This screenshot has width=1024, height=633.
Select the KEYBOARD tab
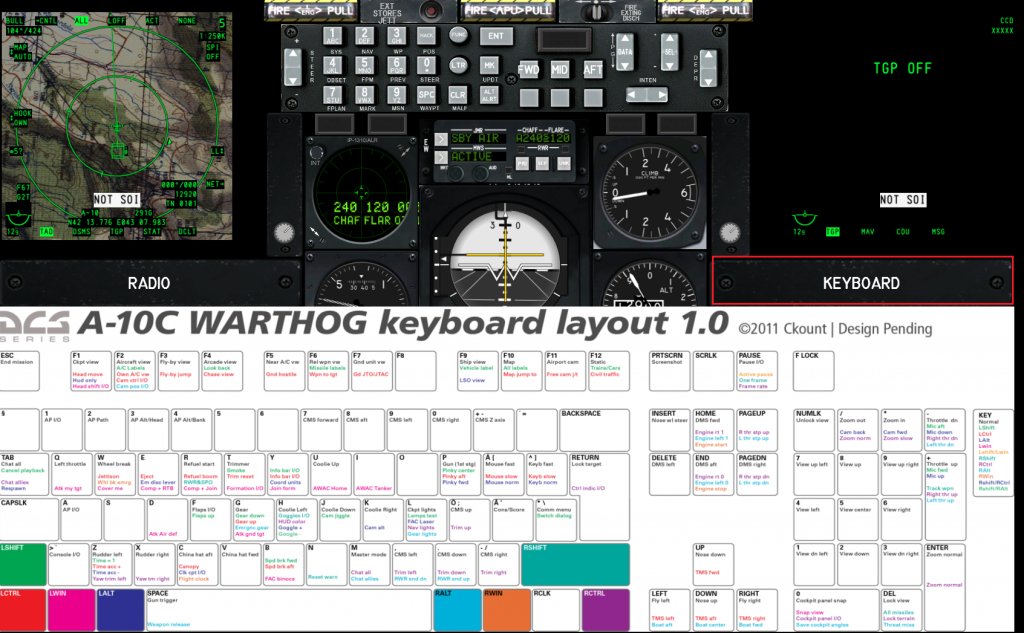tap(862, 281)
